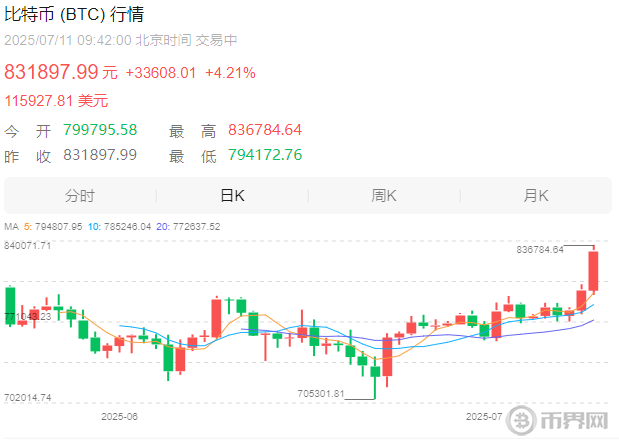Click the USD price 115927.81 美元
619x448 pixels.
tap(56, 101)
